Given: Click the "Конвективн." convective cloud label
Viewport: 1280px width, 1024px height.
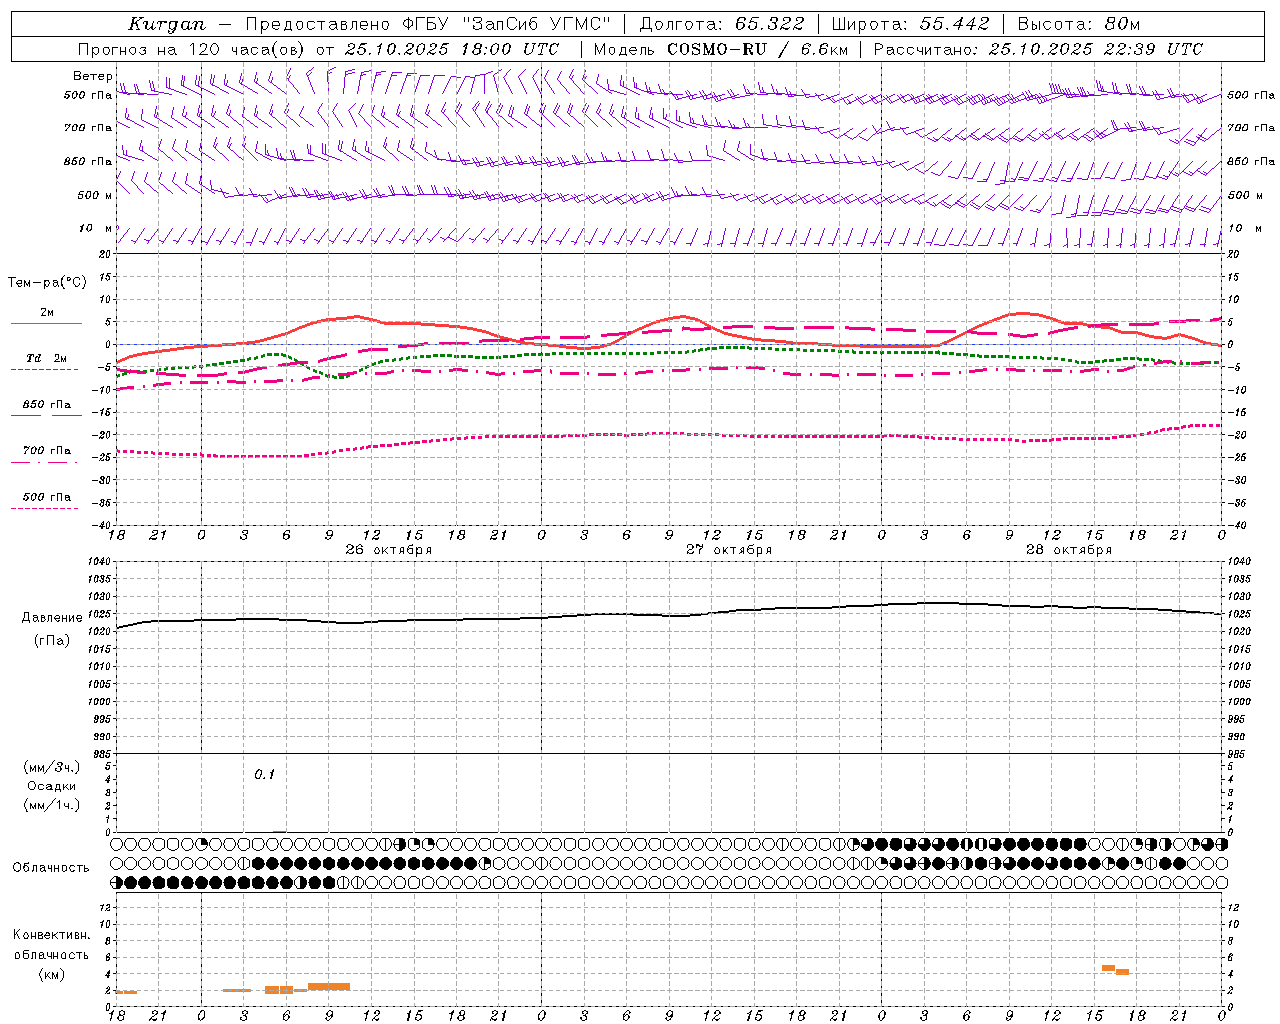Looking at the screenshot, I should (52, 935).
